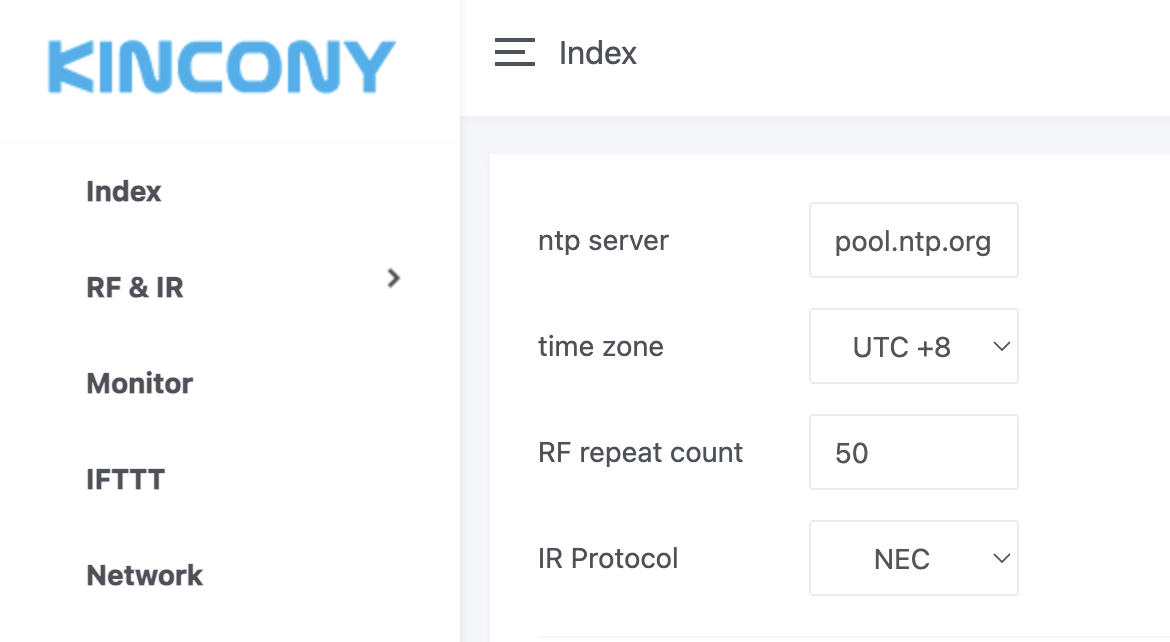
Task: Click the IR Protocol dropdown arrow
Action: 1001,558
